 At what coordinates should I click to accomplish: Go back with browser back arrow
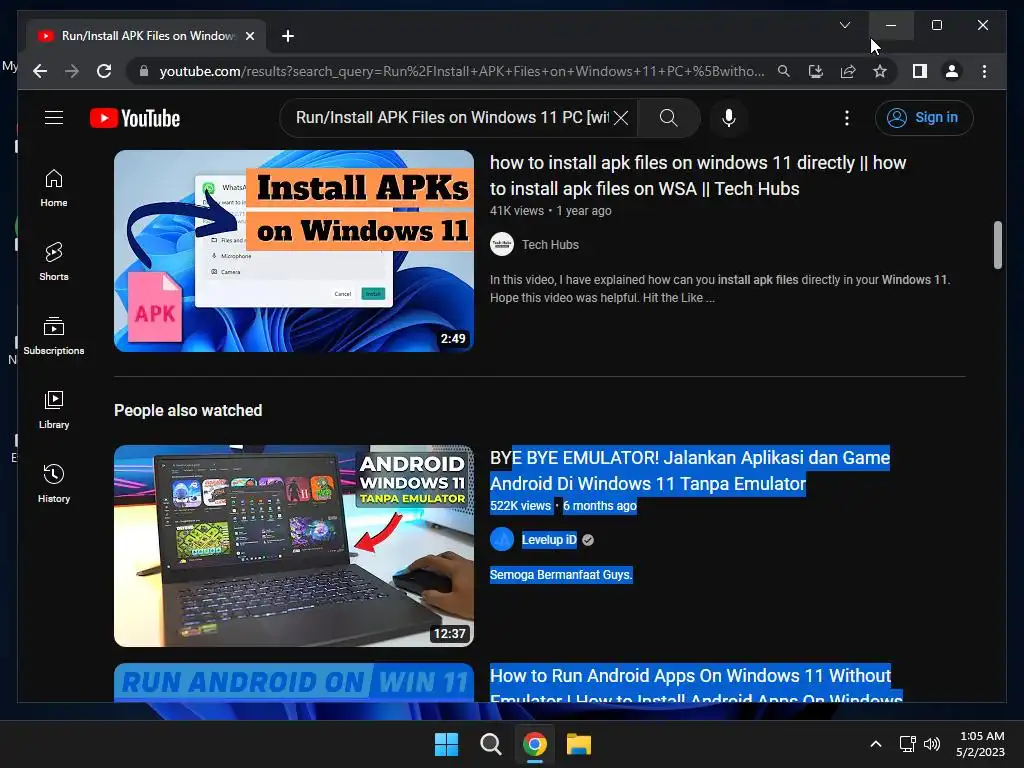(x=40, y=71)
